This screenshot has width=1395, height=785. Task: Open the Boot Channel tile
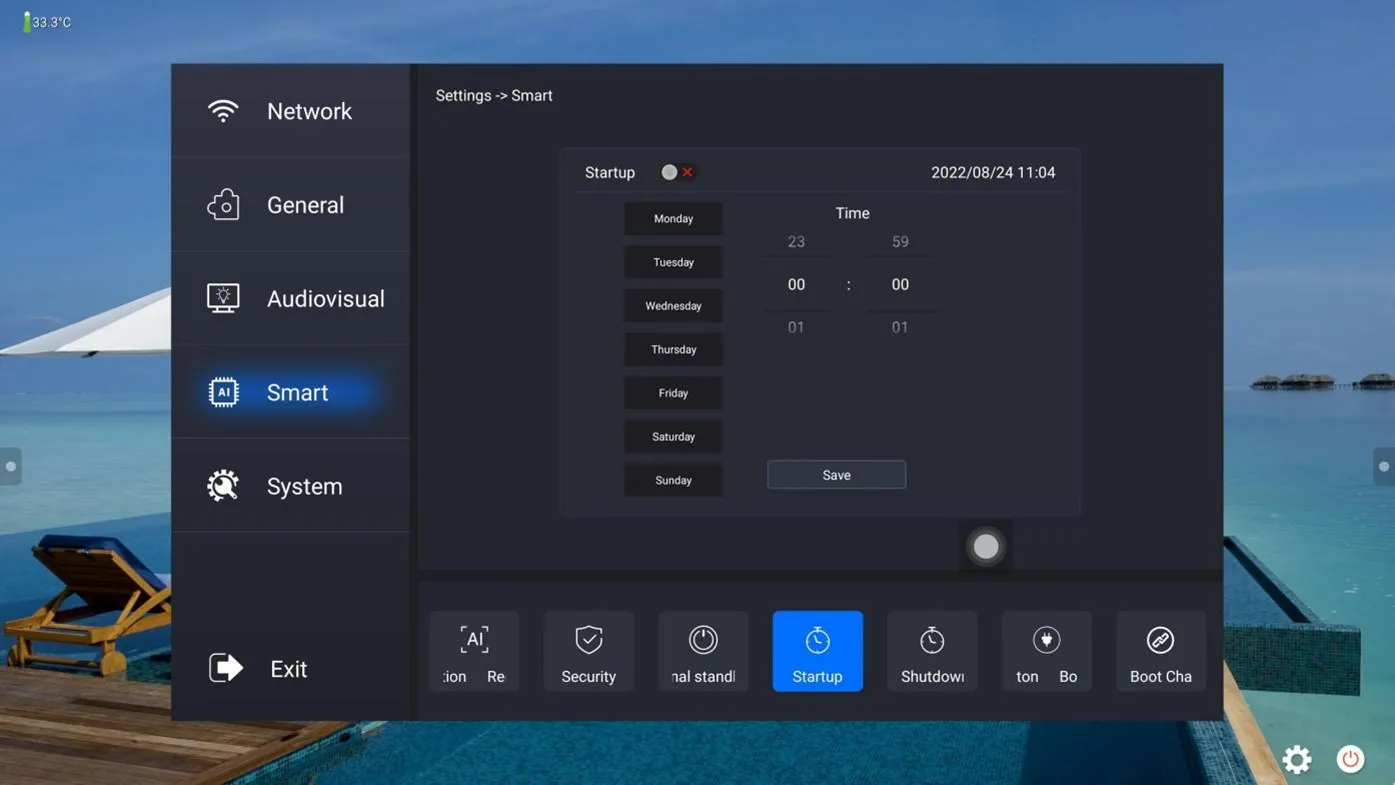pos(1160,651)
